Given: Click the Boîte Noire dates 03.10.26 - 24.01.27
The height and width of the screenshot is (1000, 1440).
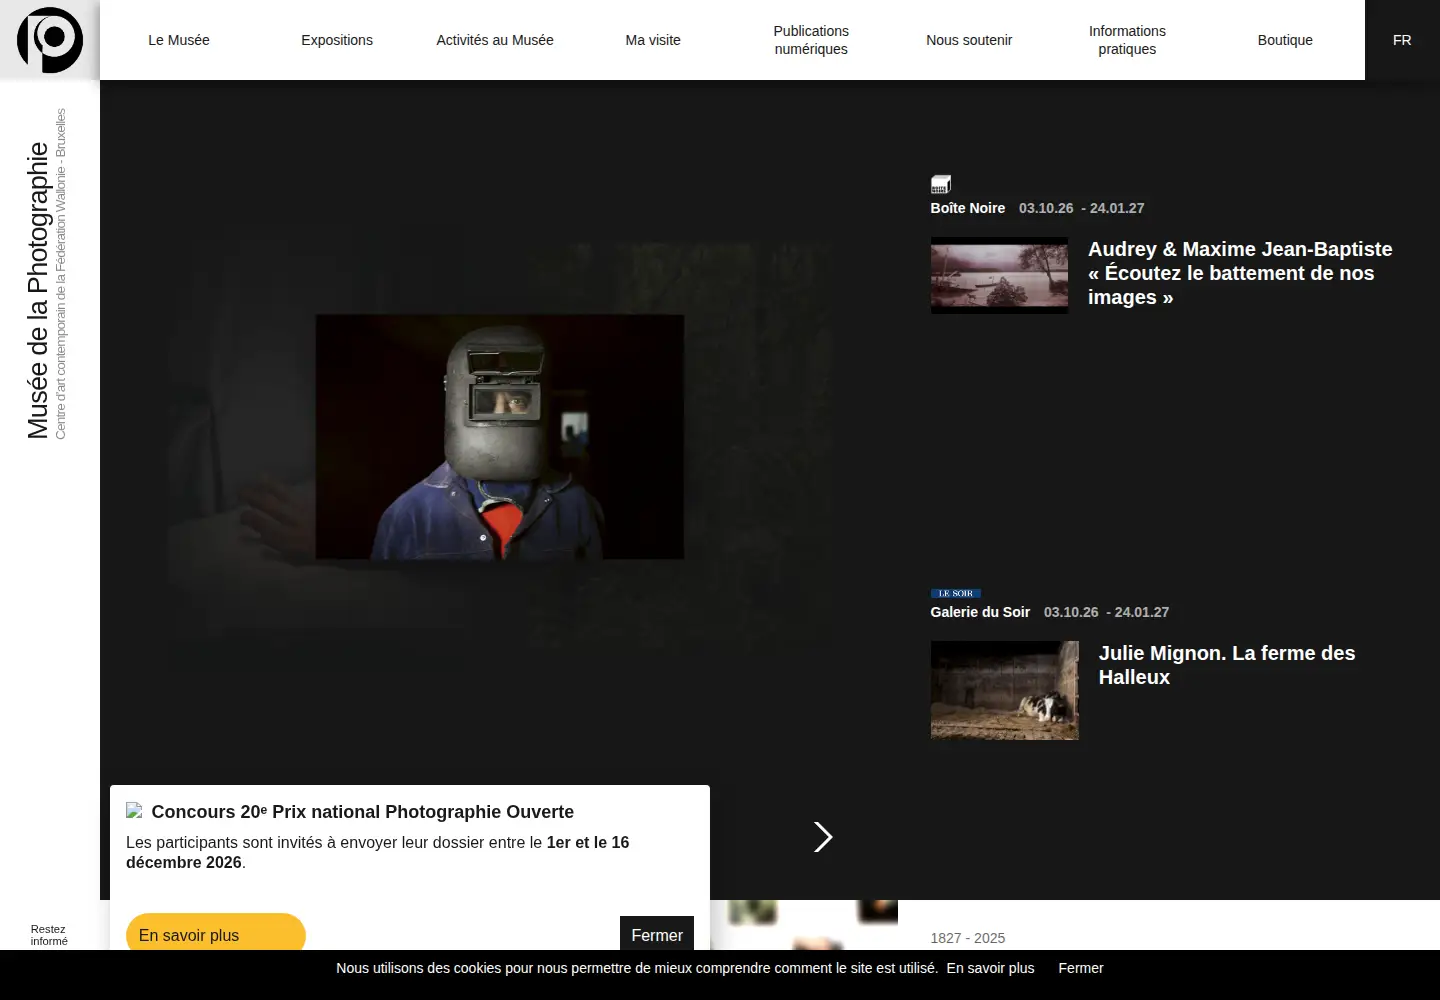Looking at the screenshot, I should [x=1082, y=208].
